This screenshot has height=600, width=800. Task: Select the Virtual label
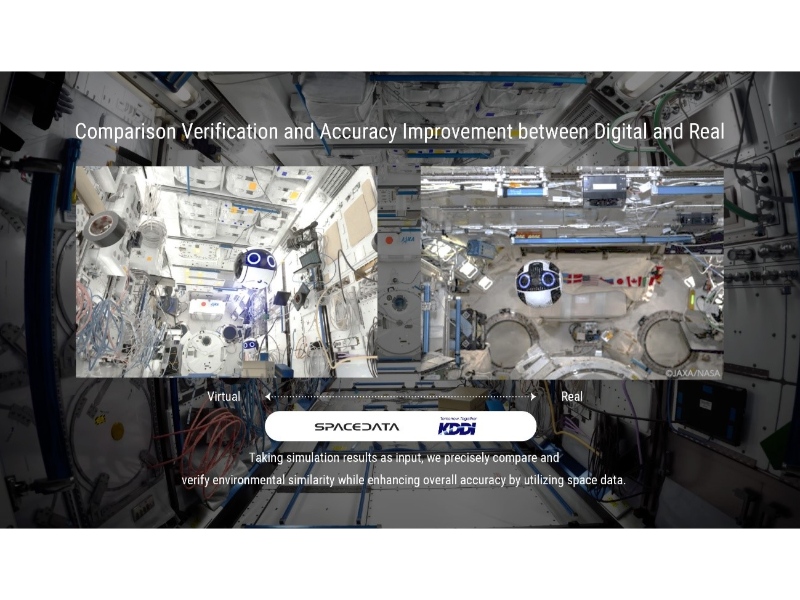pos(223,397)
